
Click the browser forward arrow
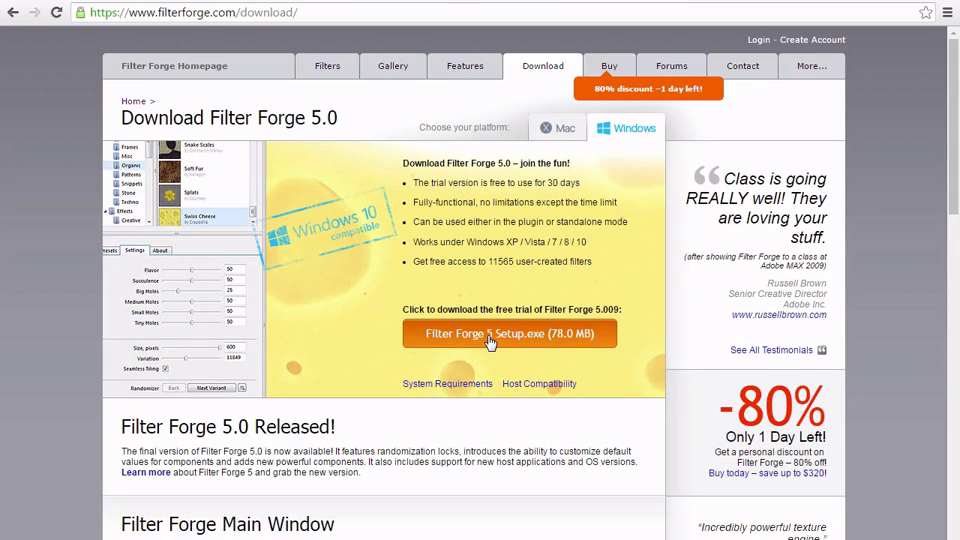(34, 12)
